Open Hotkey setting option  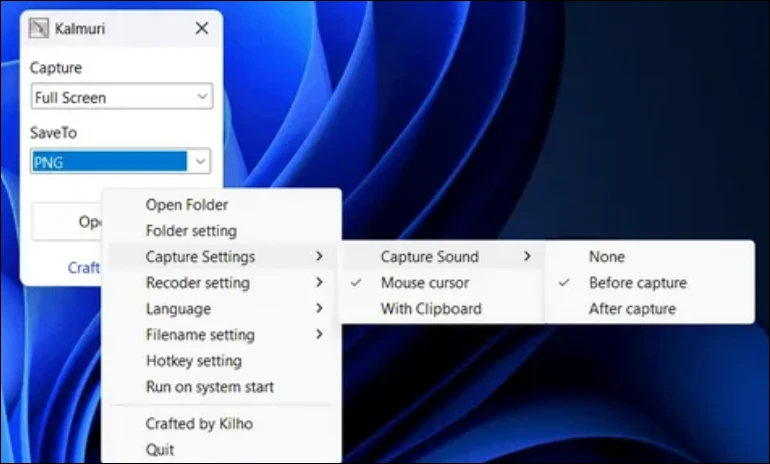click(x=193, y=361)
